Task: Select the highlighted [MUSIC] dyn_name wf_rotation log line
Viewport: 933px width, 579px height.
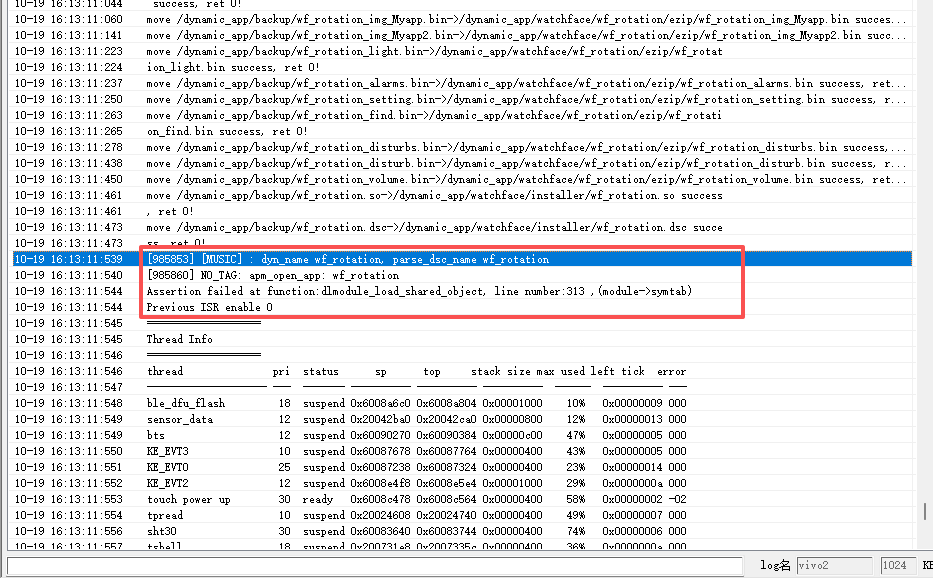Action: coord(347,259)
